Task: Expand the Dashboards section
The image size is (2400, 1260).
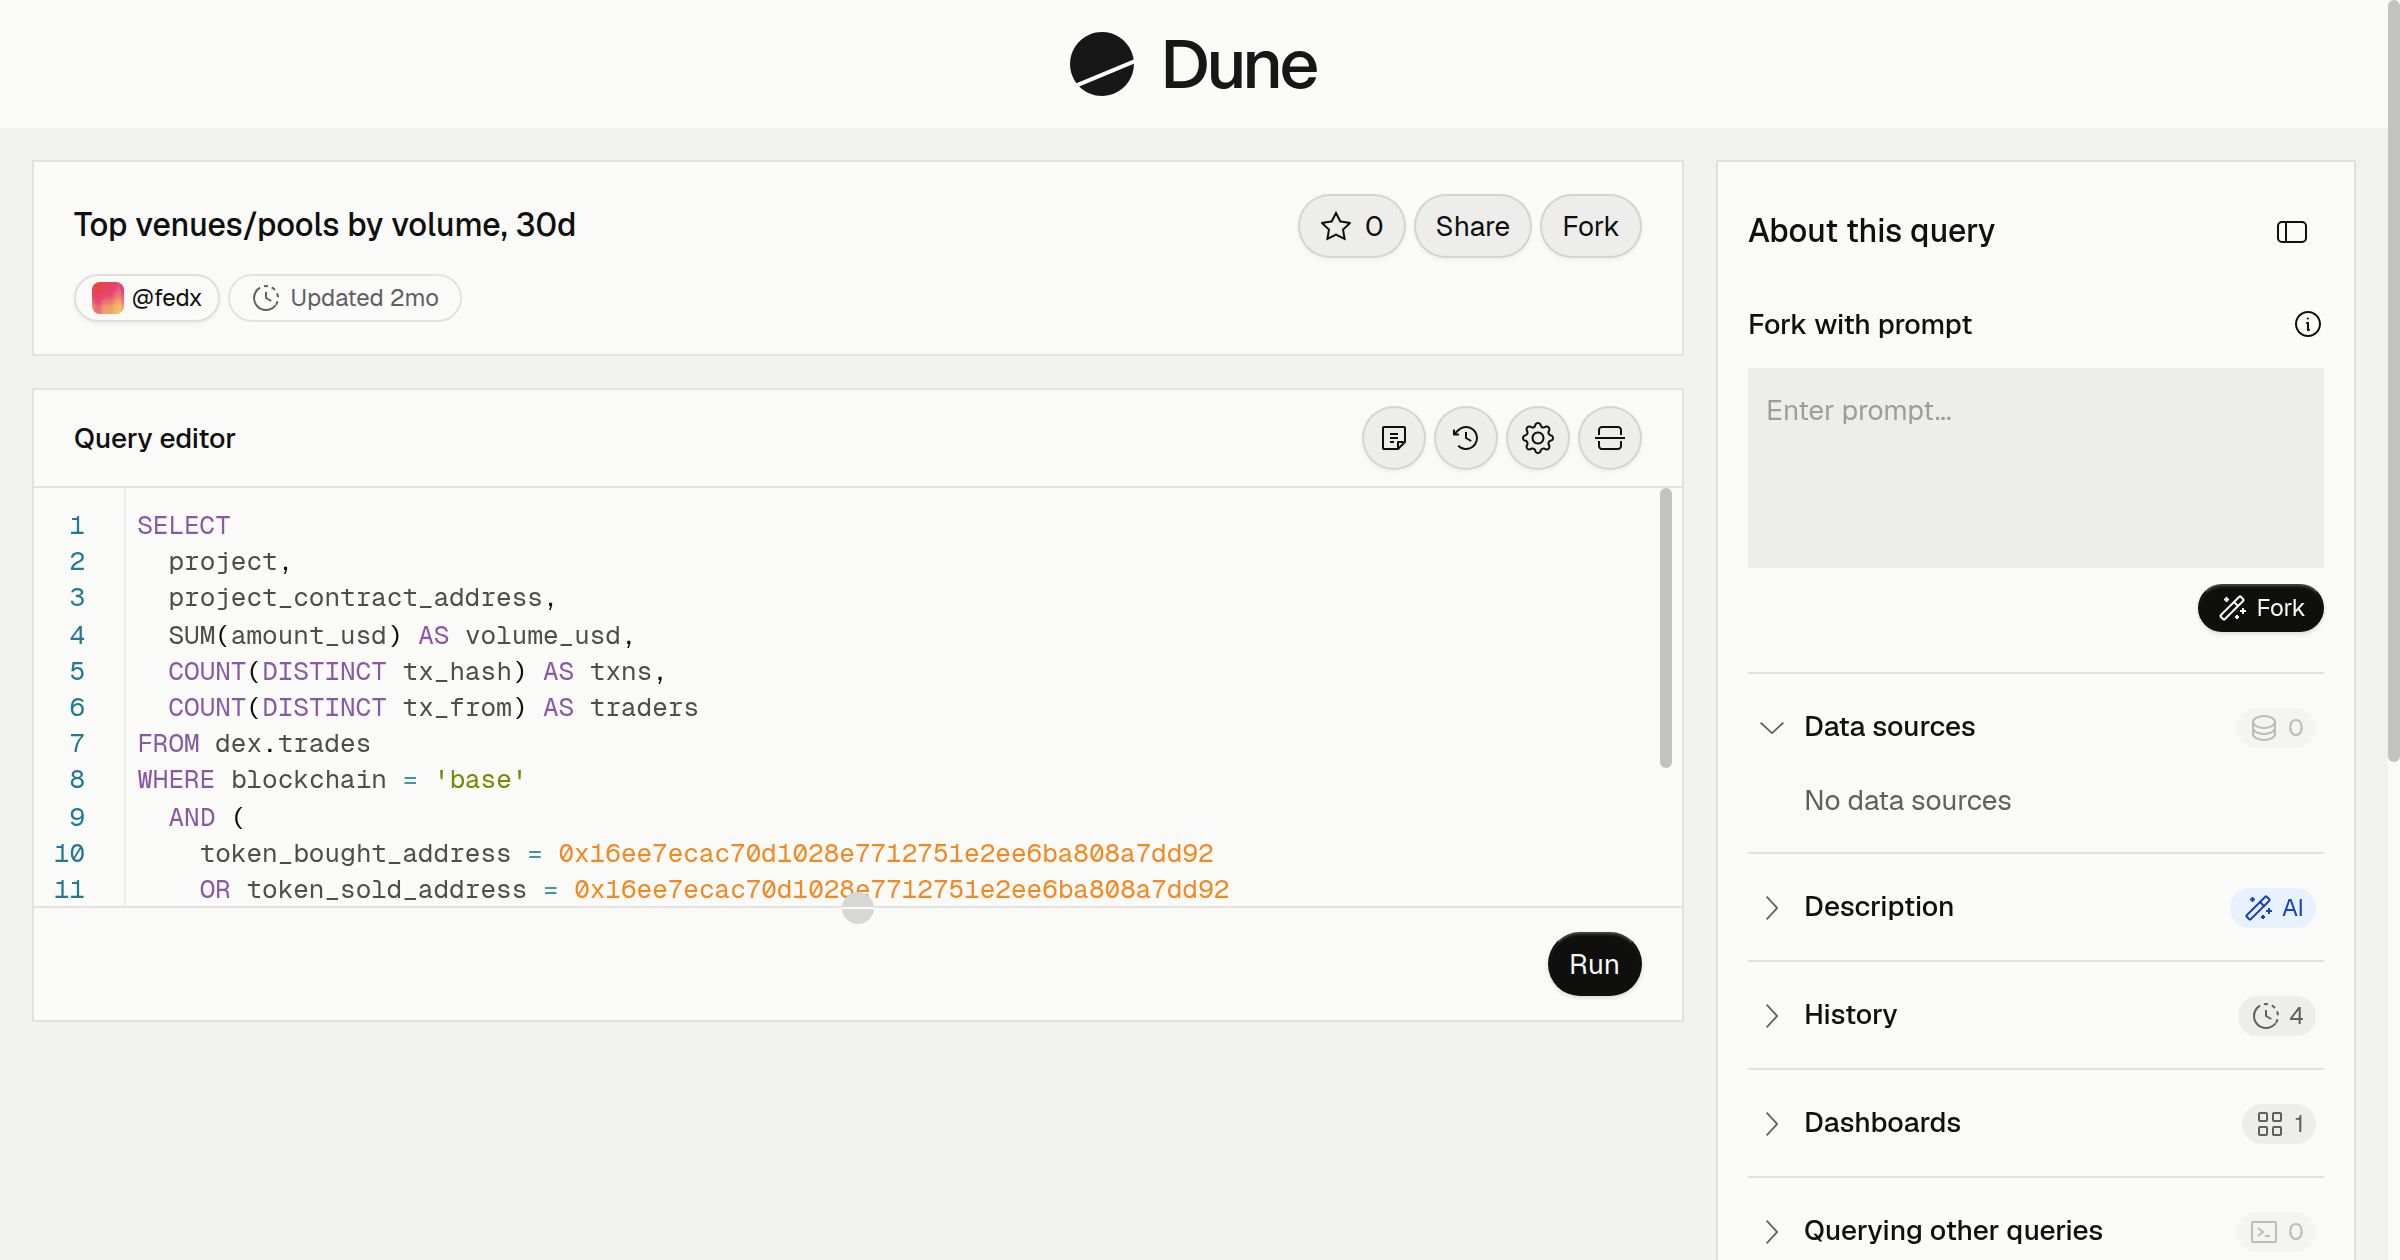Action: [1771, 1123]
